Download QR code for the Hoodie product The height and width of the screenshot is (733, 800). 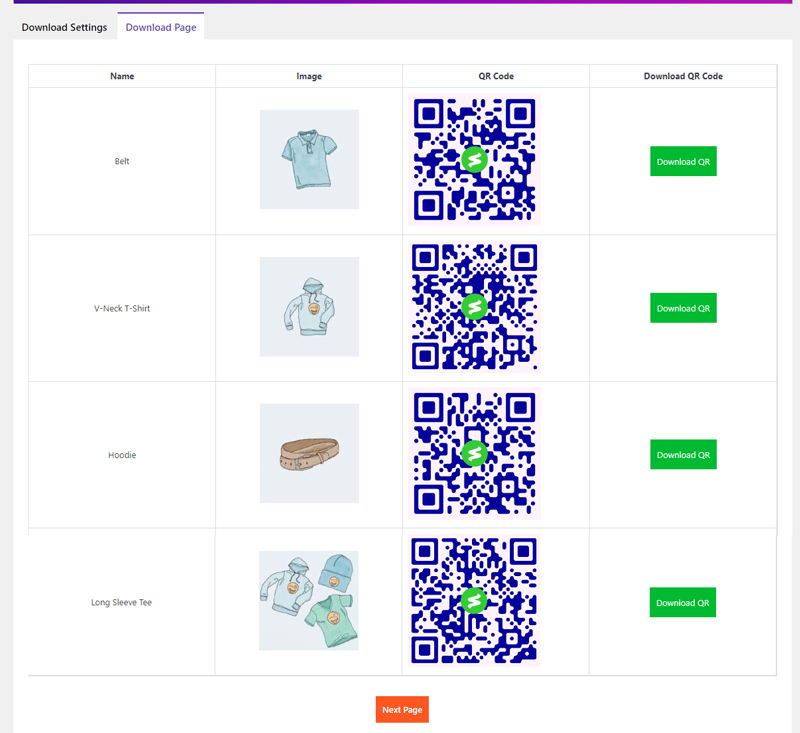point(683,454)
